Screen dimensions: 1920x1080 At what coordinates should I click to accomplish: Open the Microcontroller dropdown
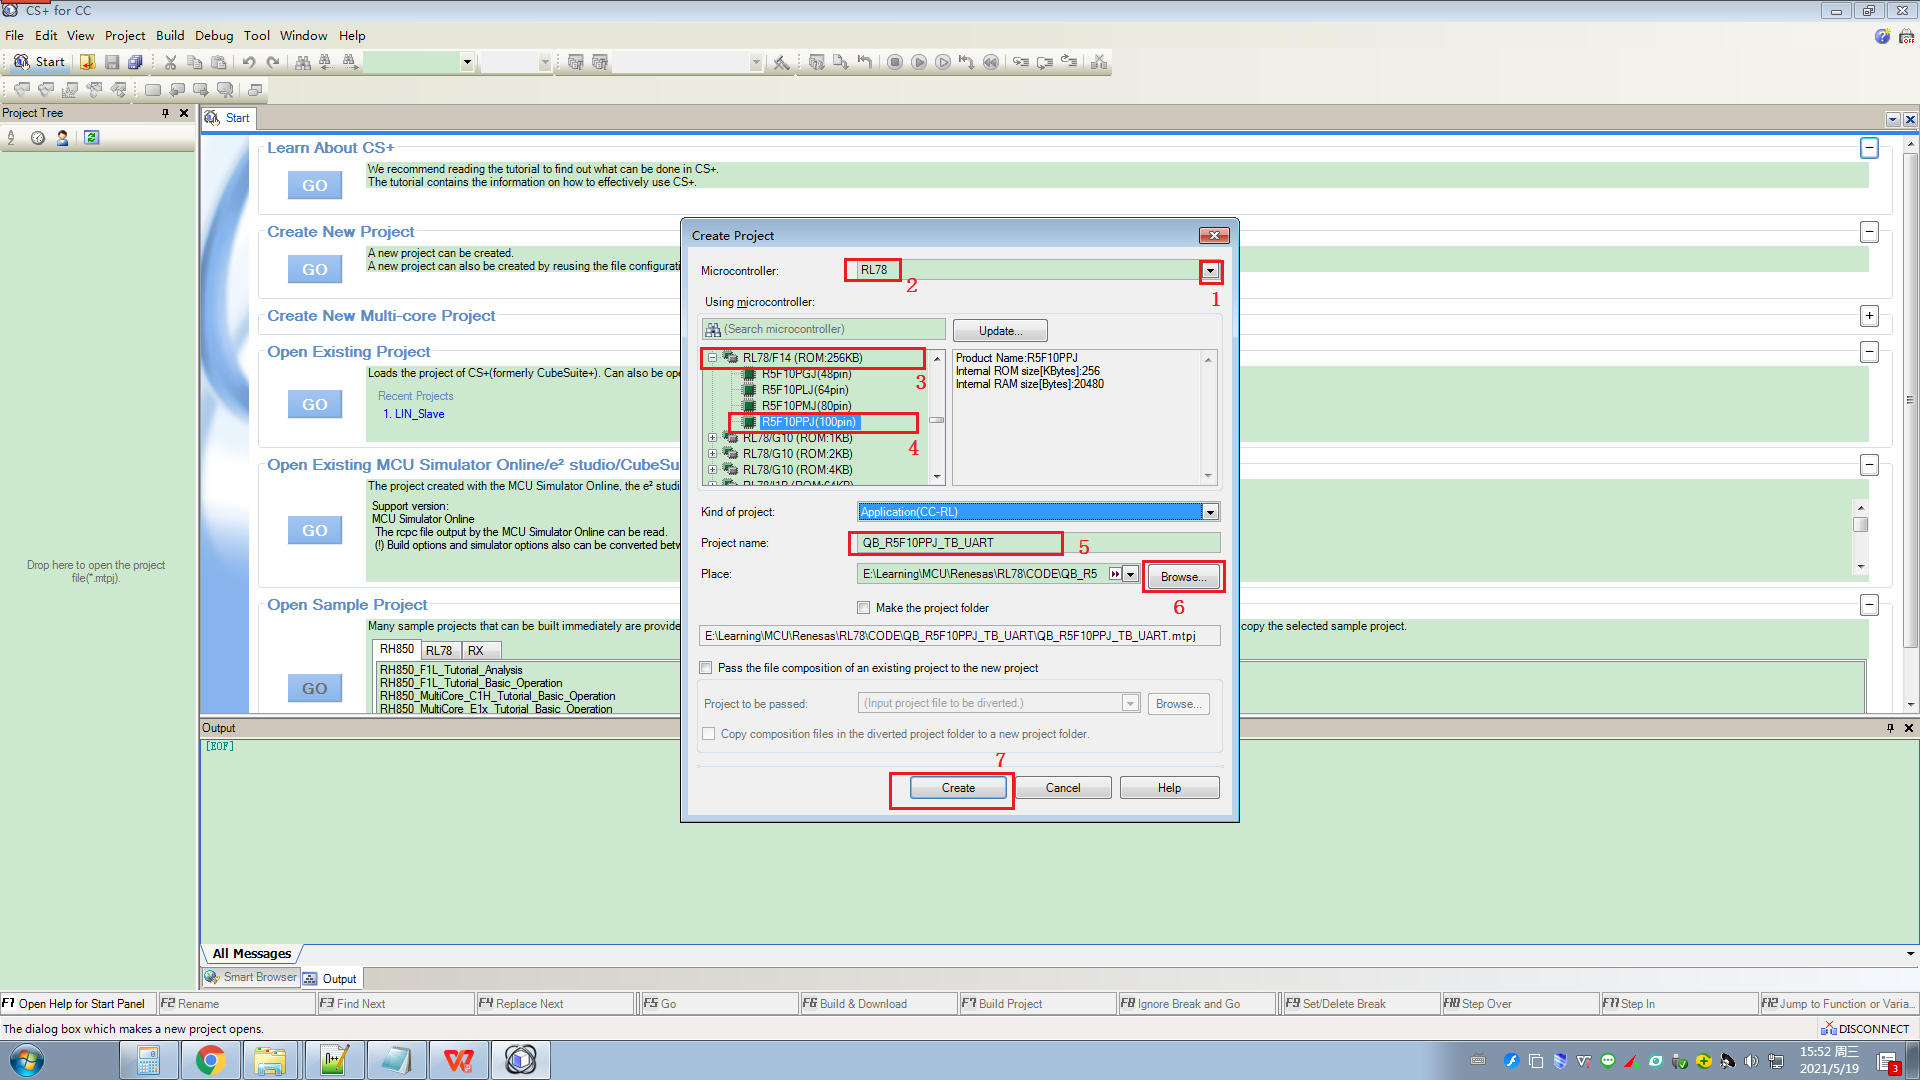point(1210,271)
